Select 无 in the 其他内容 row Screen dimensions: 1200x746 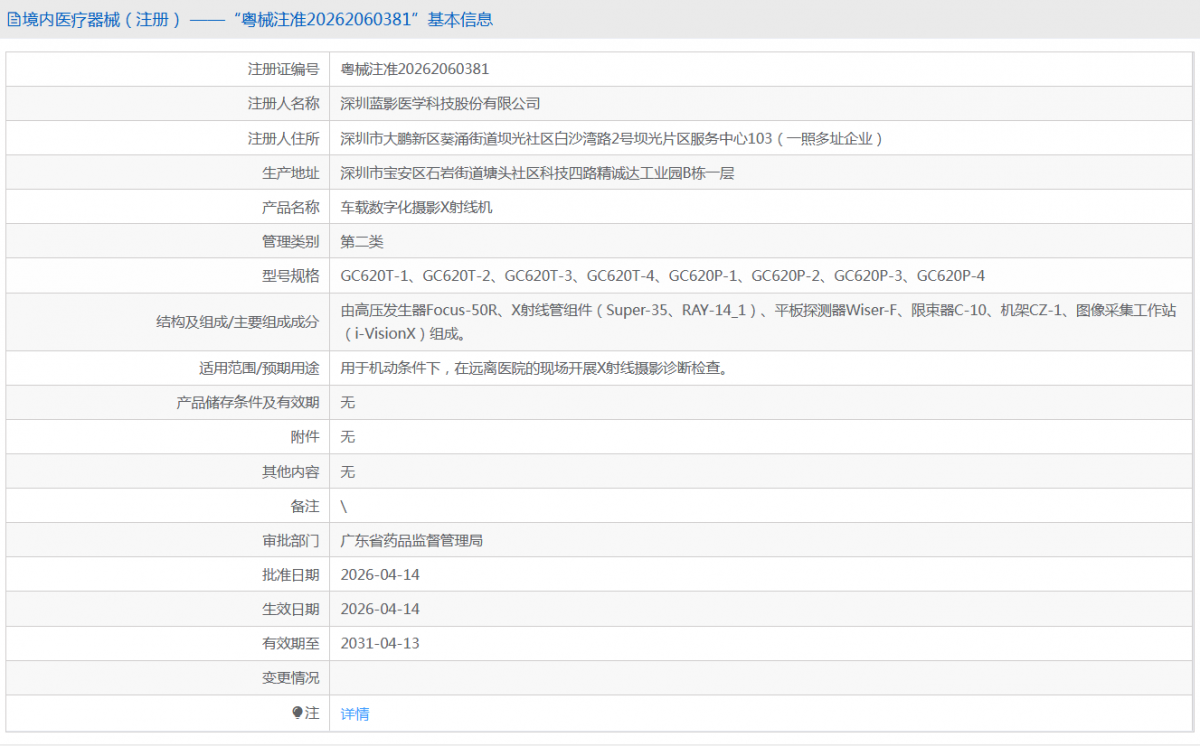coord(348,471)
